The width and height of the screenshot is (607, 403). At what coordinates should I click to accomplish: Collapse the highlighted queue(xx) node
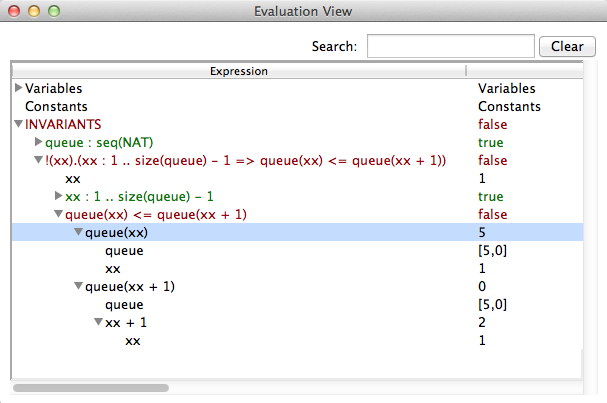[x=79, y=233]
